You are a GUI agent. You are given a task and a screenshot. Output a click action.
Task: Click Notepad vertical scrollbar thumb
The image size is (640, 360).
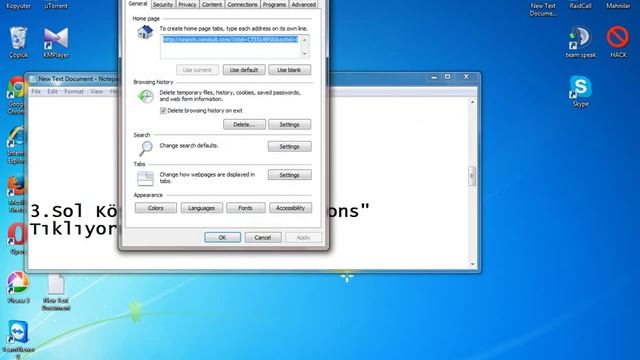pyautogui.click(x=472, y=176)
